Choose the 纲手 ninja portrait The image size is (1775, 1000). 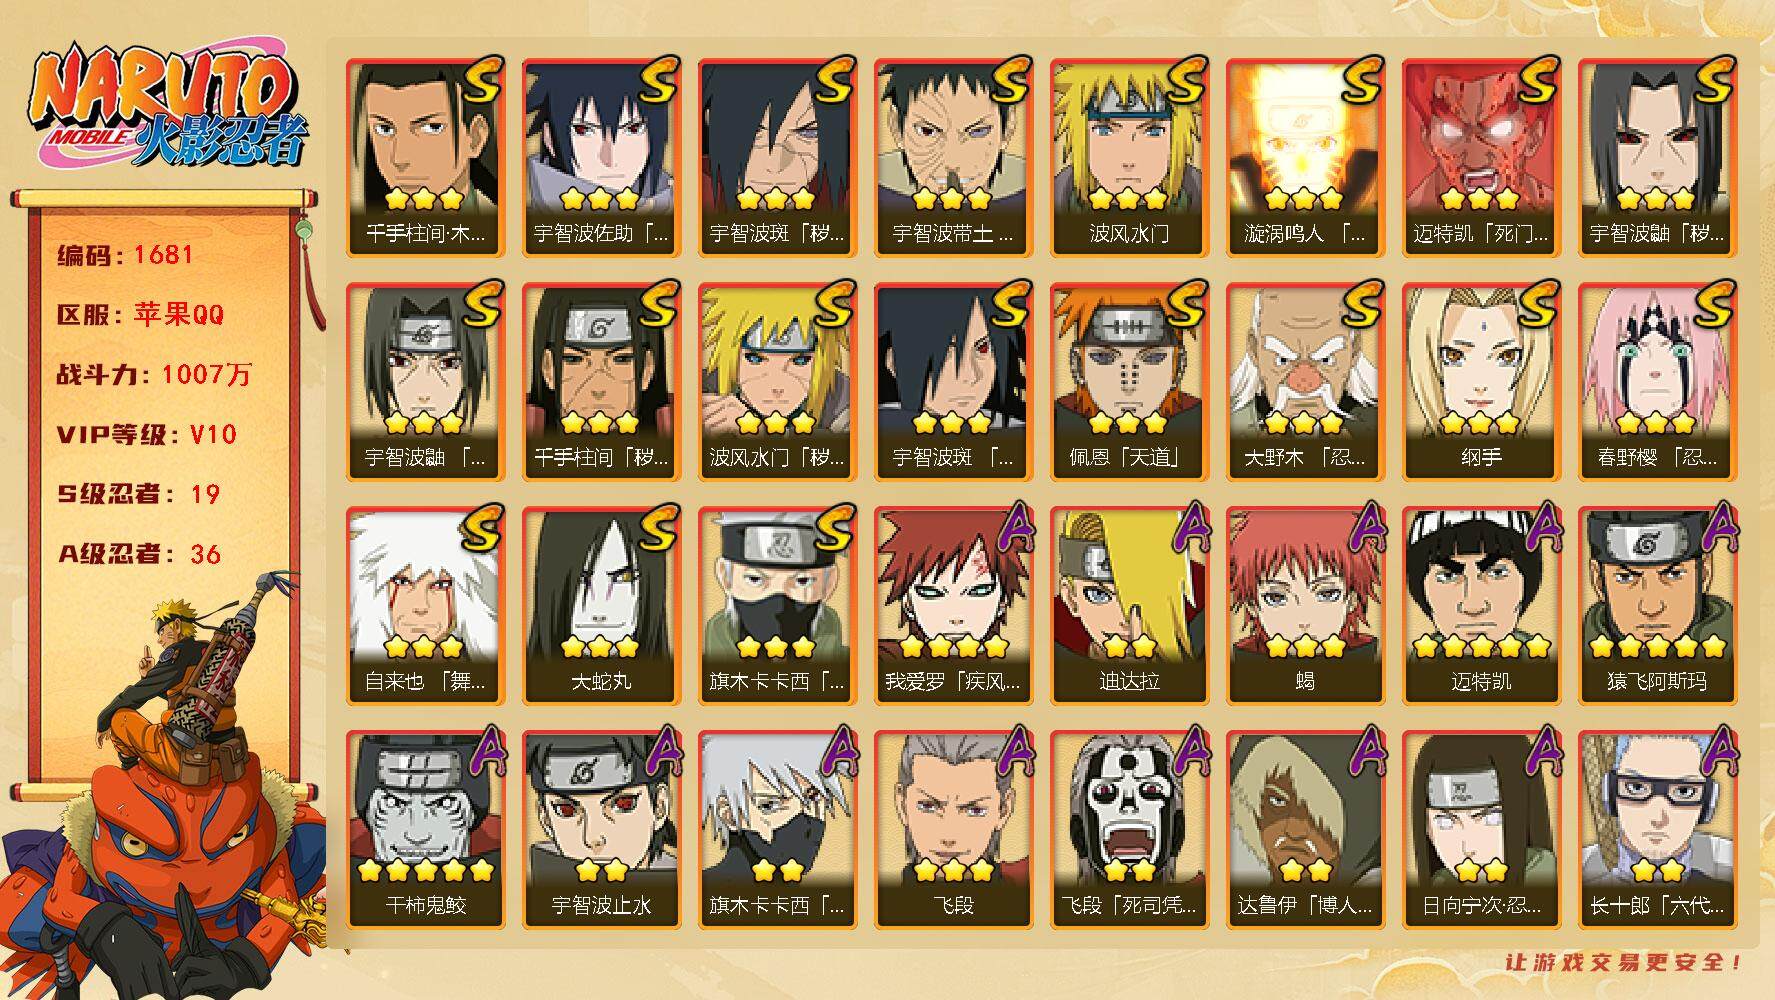click(x=1481, y=381)
